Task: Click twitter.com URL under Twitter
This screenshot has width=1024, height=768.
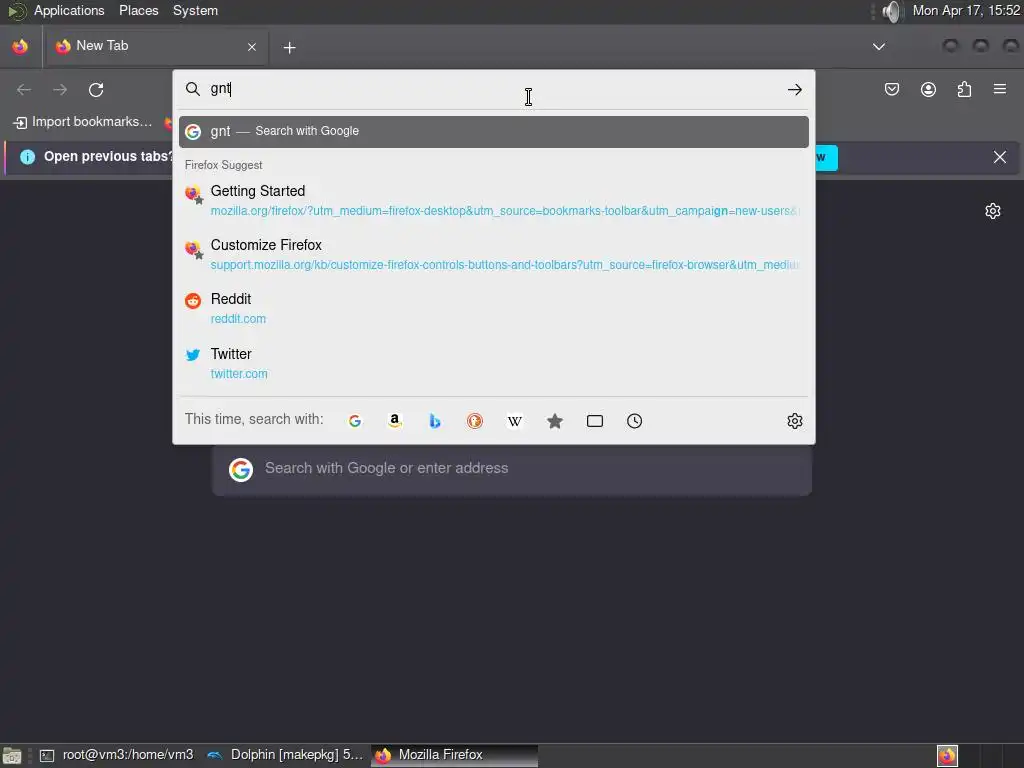Action: point(239,374)
